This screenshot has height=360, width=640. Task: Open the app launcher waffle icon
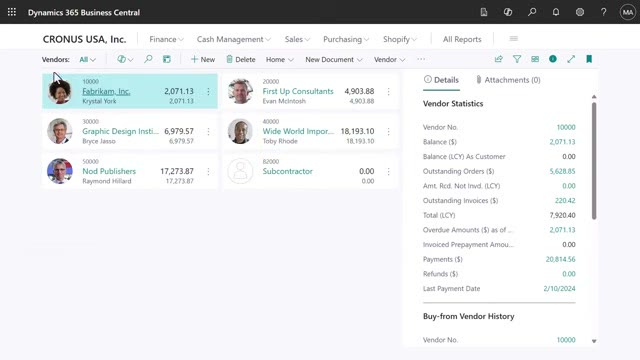(12, 12)
